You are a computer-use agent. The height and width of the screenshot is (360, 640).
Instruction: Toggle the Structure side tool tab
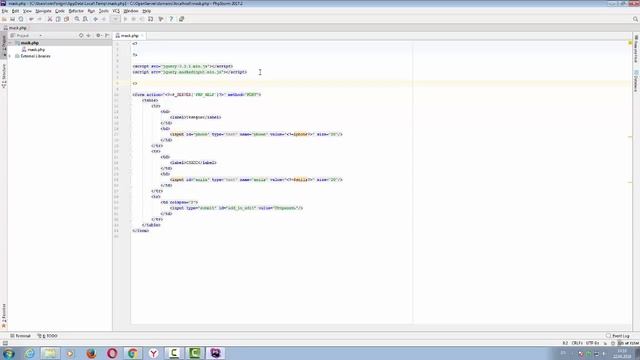pos(4,76)
